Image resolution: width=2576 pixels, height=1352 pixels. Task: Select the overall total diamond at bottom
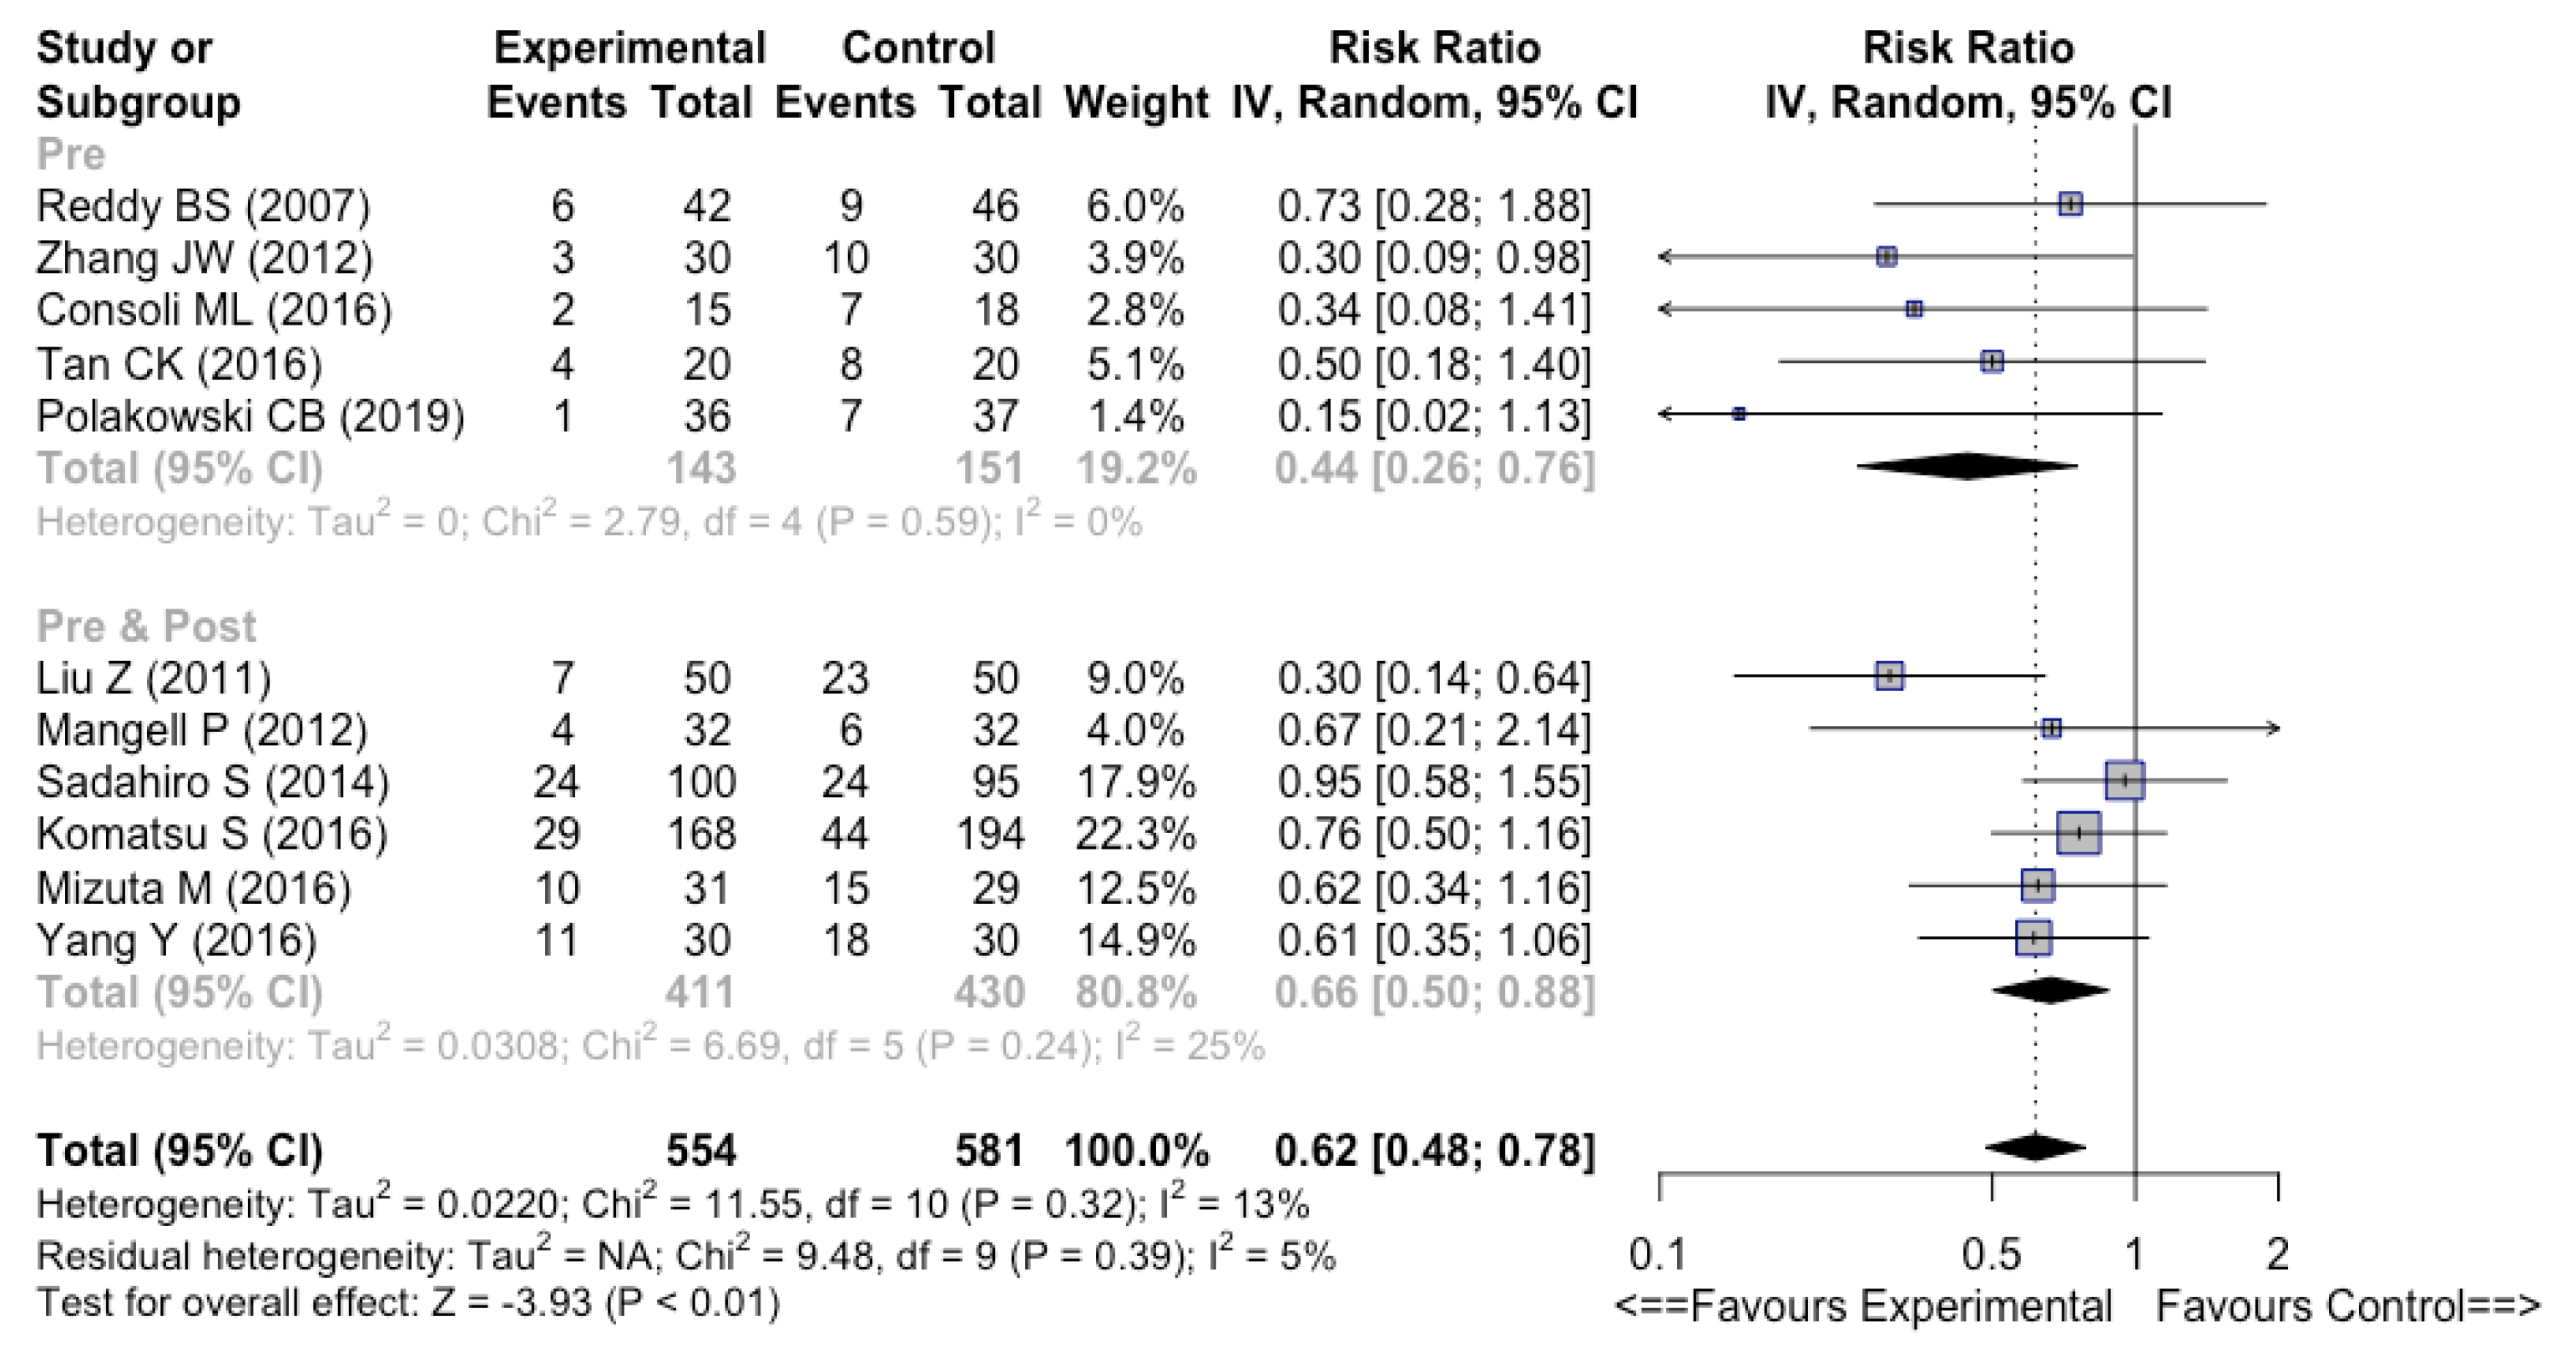point(2035,1148)
